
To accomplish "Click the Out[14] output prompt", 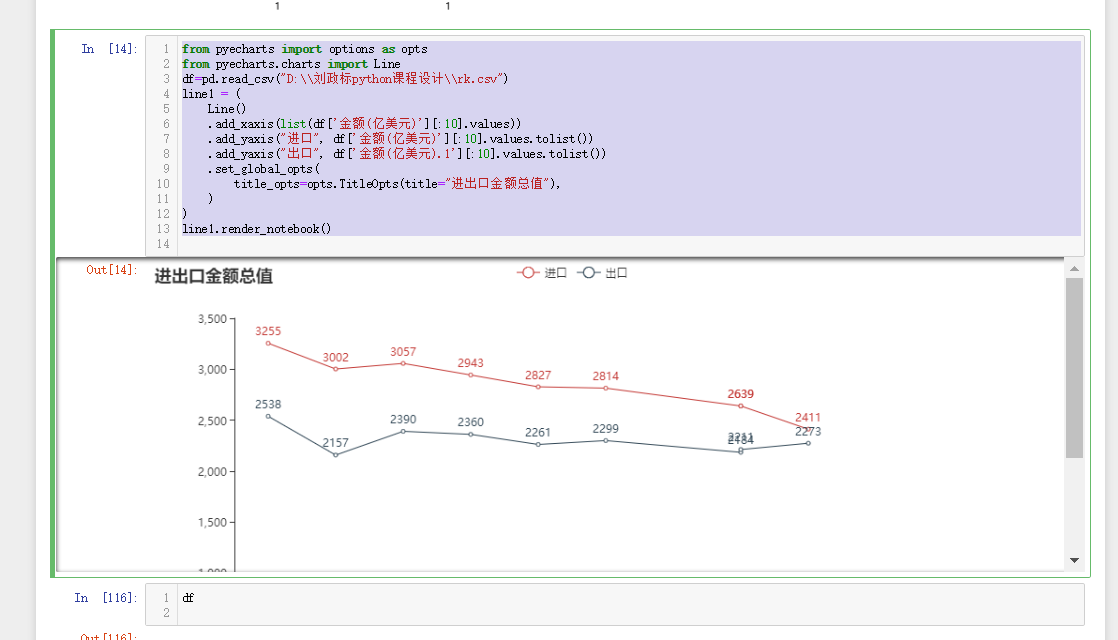I will coord(111,269).
